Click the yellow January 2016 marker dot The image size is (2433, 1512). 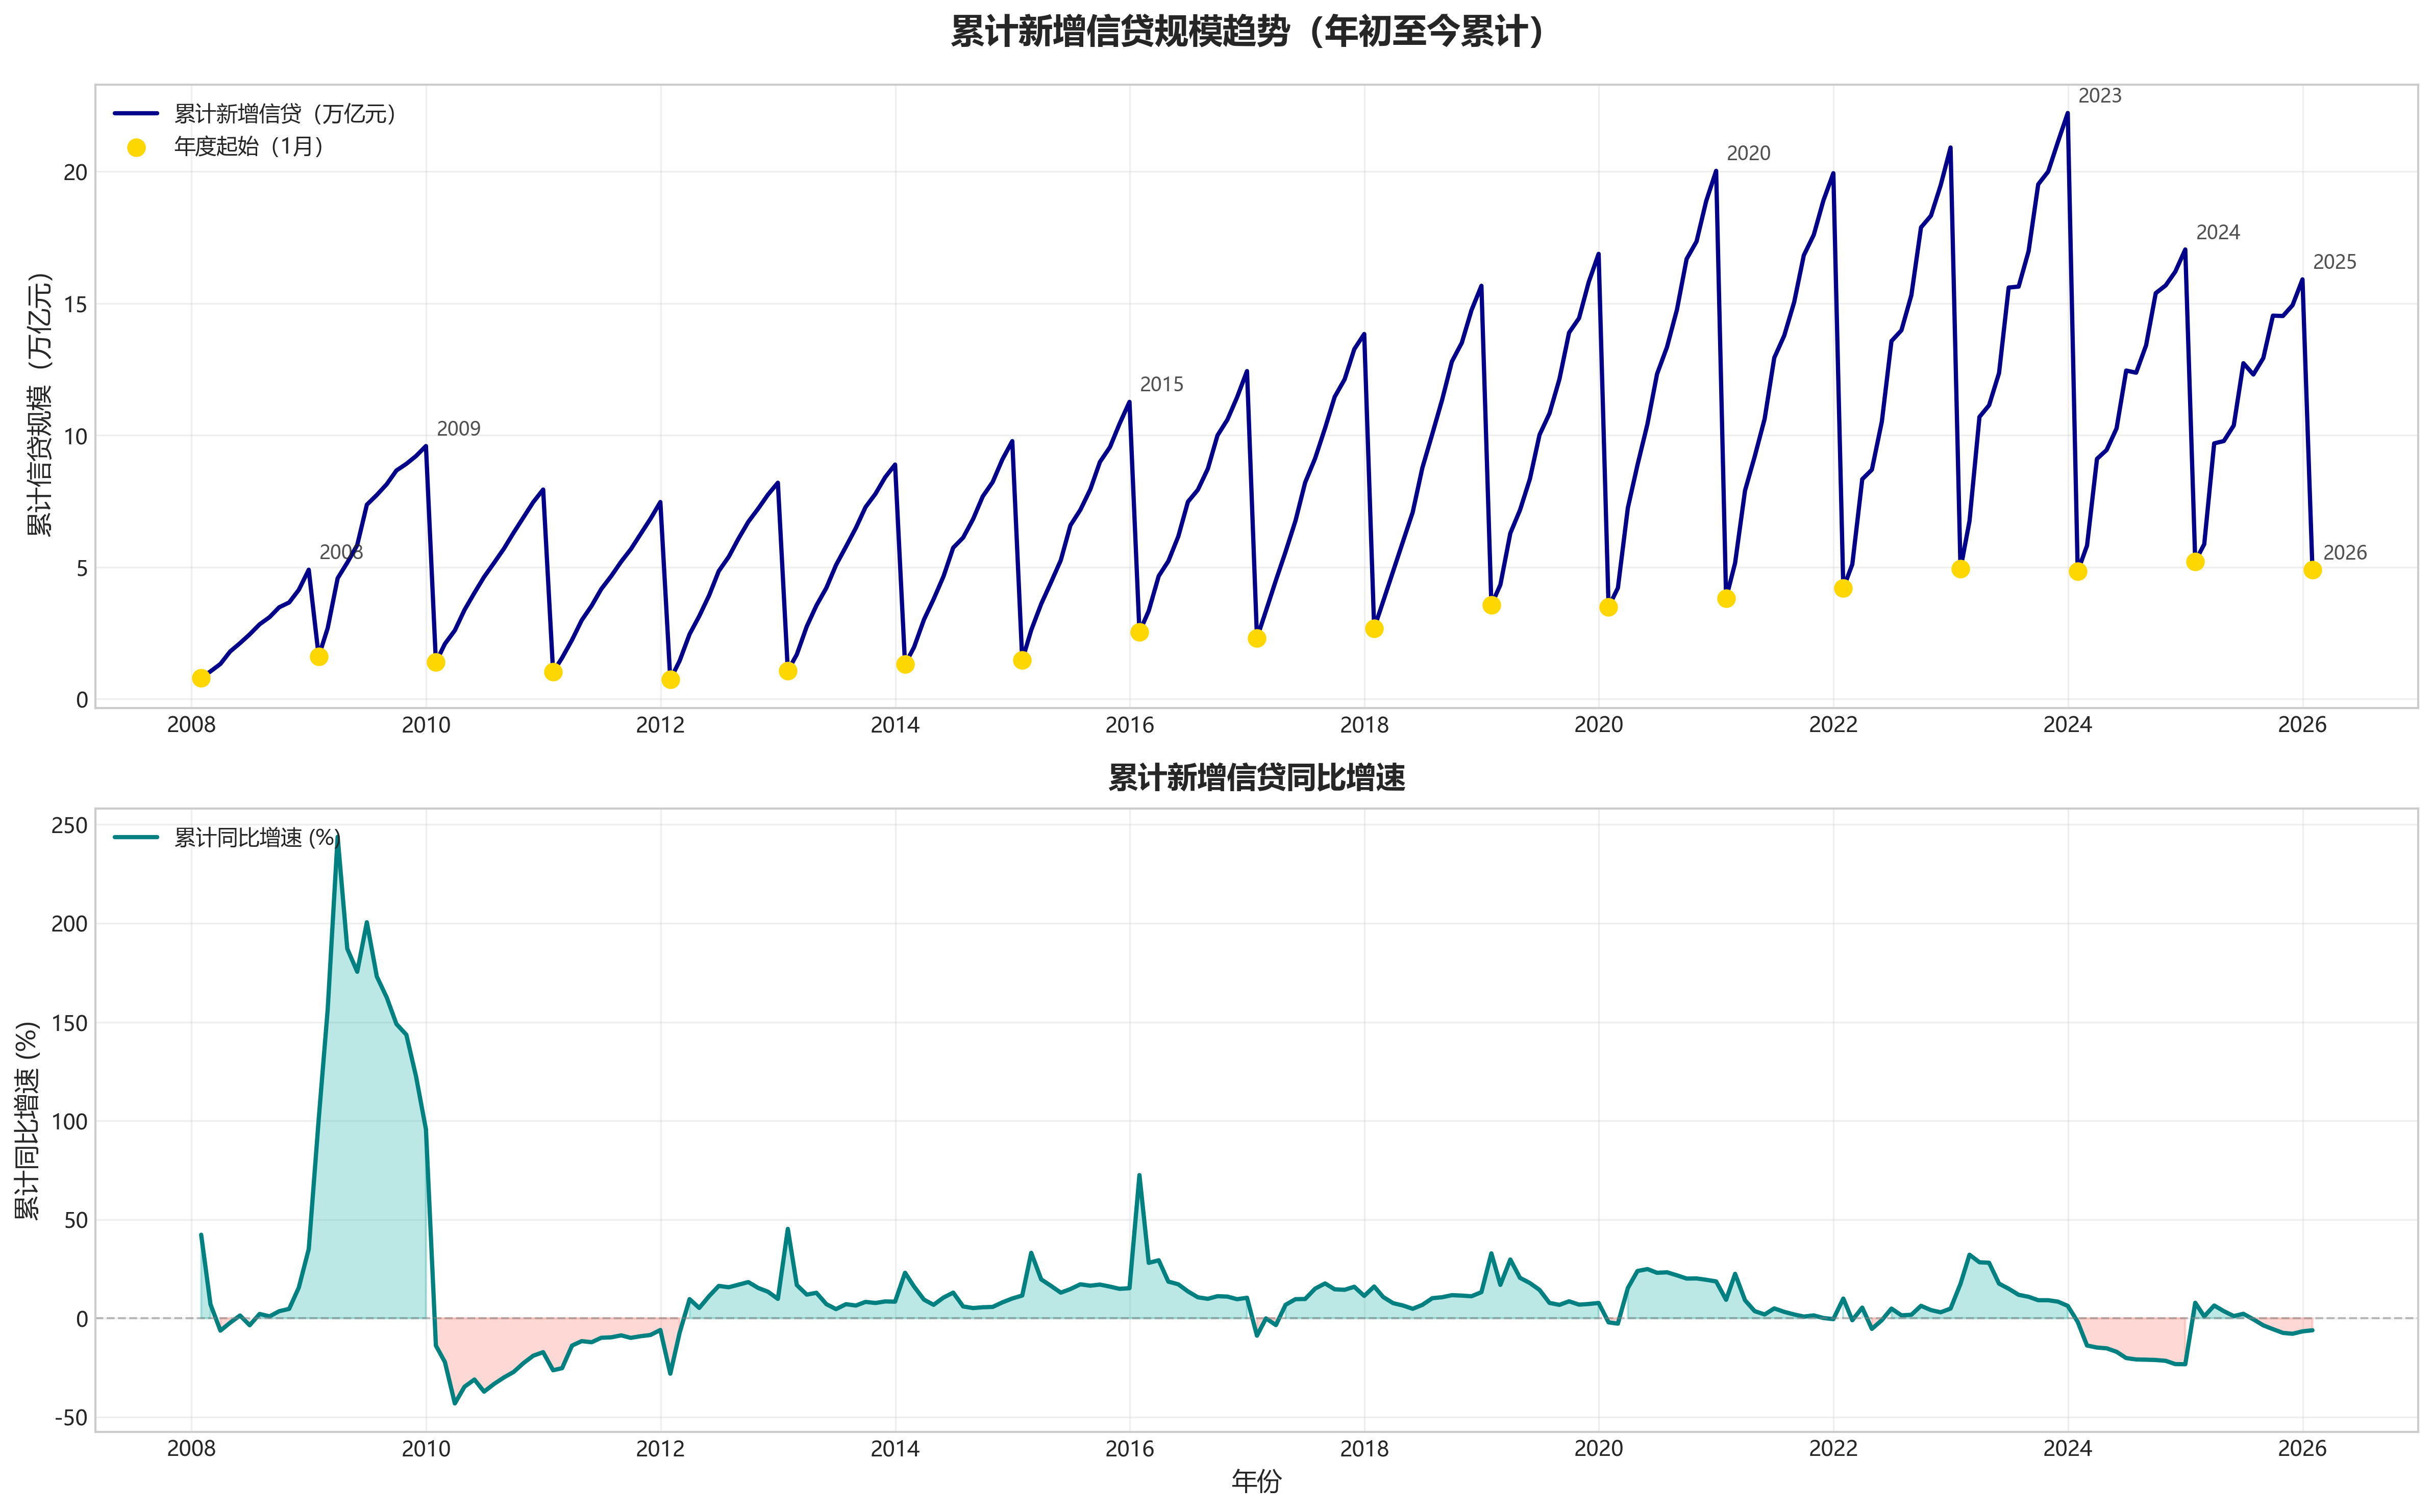(1139, 632)
